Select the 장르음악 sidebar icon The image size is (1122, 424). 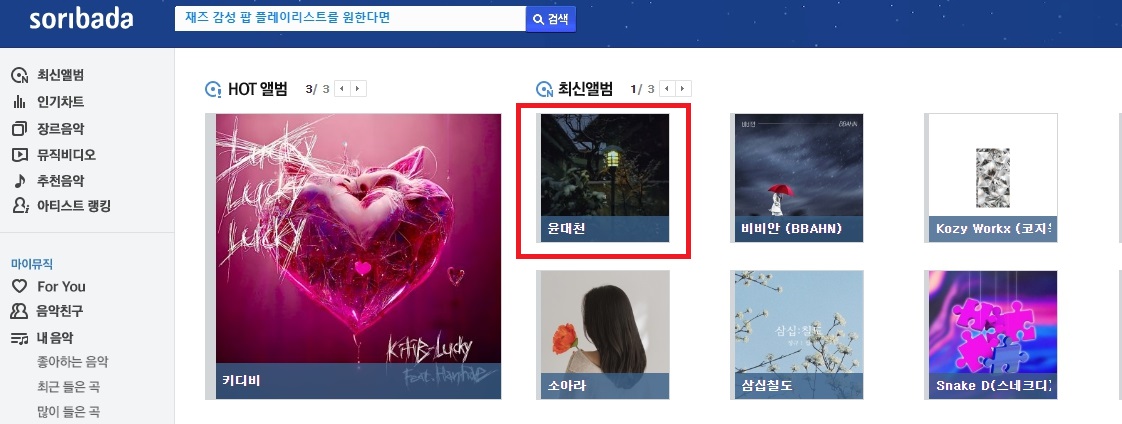pos(19,129)
